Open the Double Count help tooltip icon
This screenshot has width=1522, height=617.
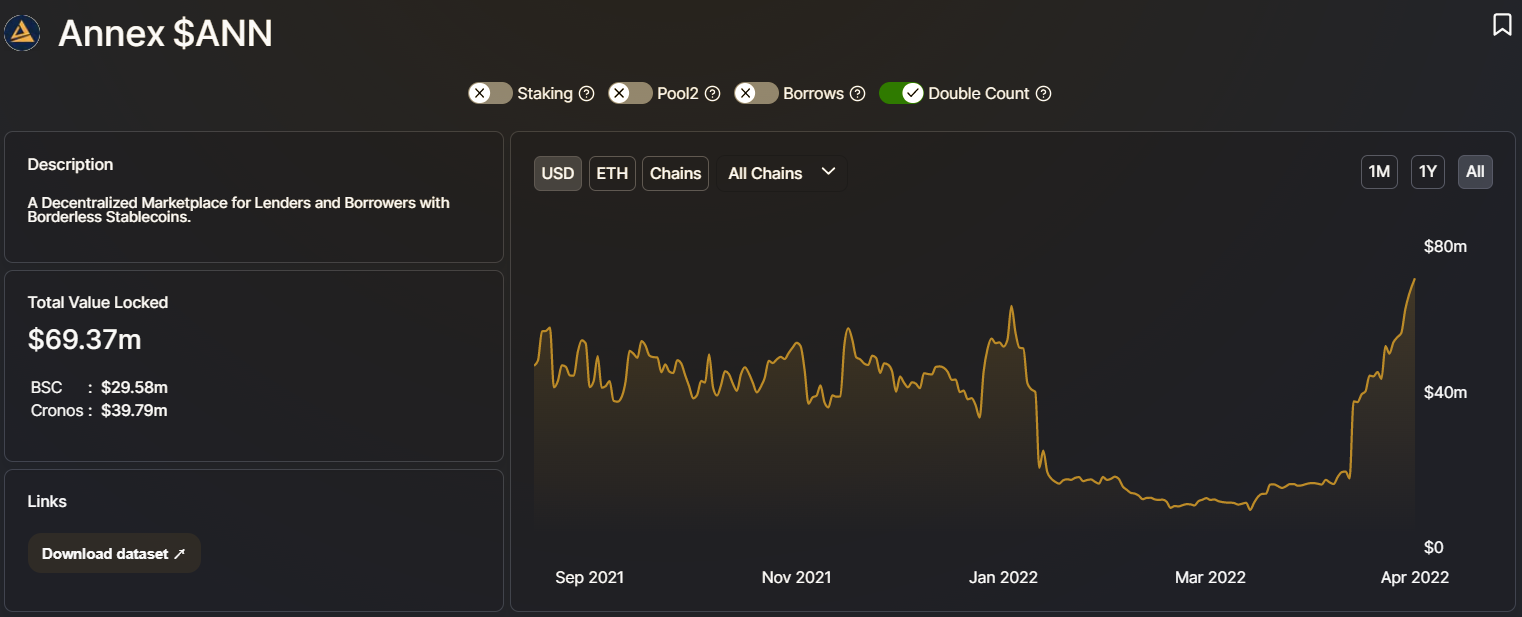coord(1043,93)
